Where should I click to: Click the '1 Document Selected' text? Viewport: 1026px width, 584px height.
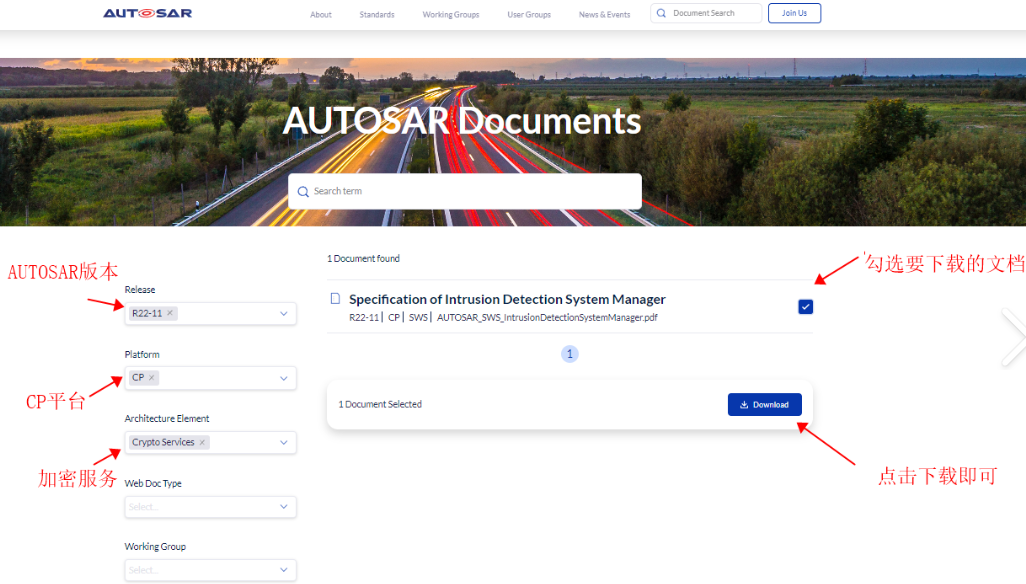click(380, 405)
